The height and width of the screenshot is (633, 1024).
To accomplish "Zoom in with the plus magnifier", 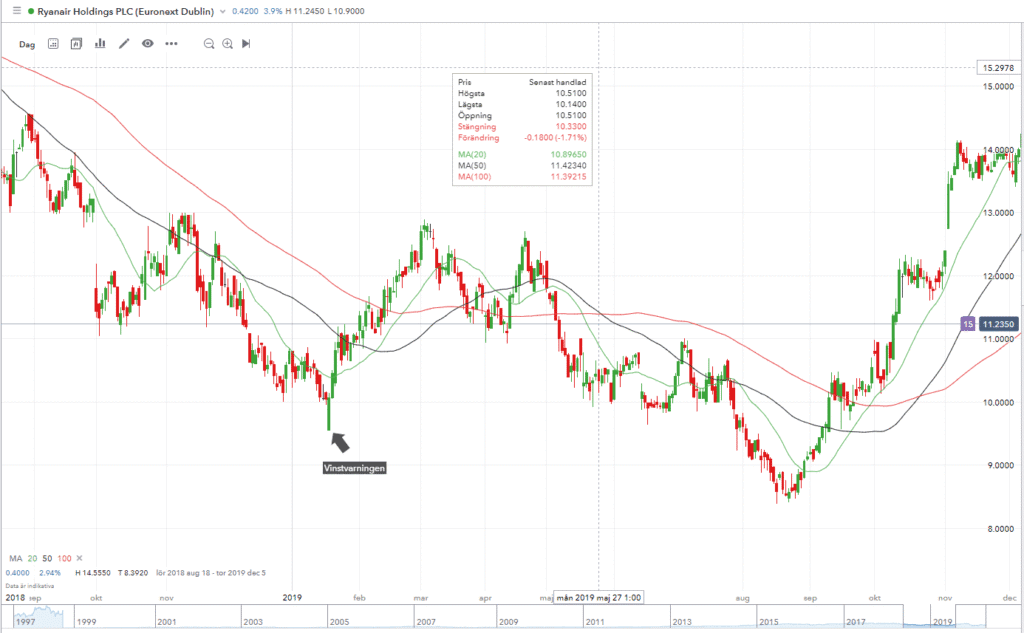I will pyautogui.click(x=228, y=44).
